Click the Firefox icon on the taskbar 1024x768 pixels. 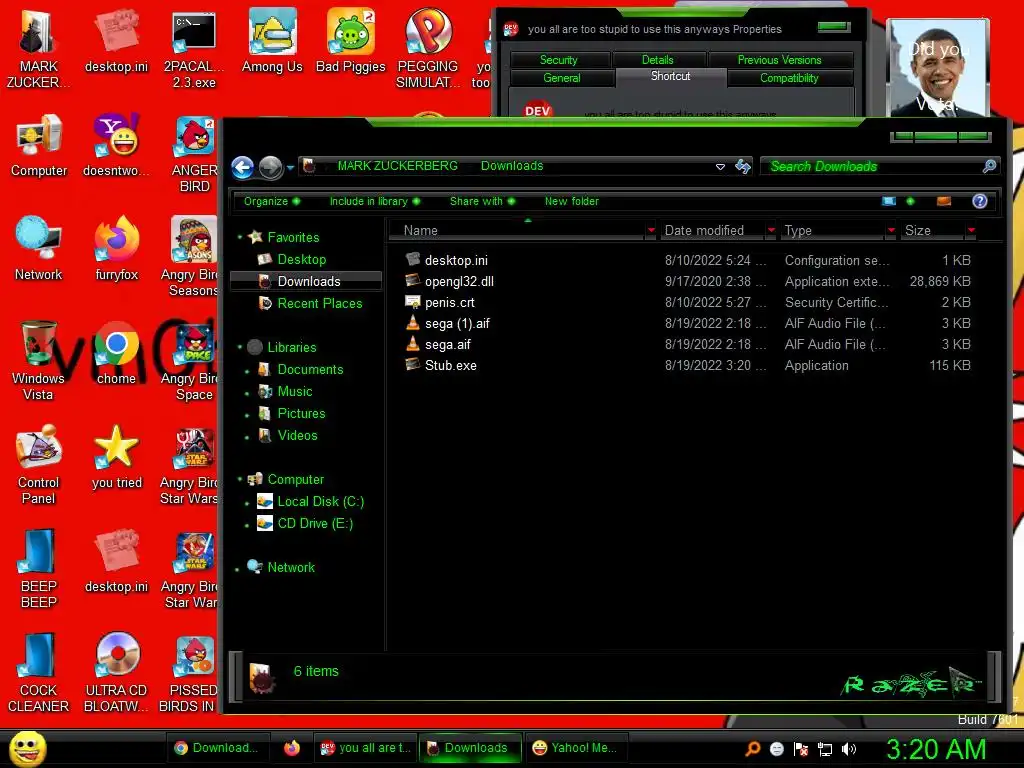[292, 748]
